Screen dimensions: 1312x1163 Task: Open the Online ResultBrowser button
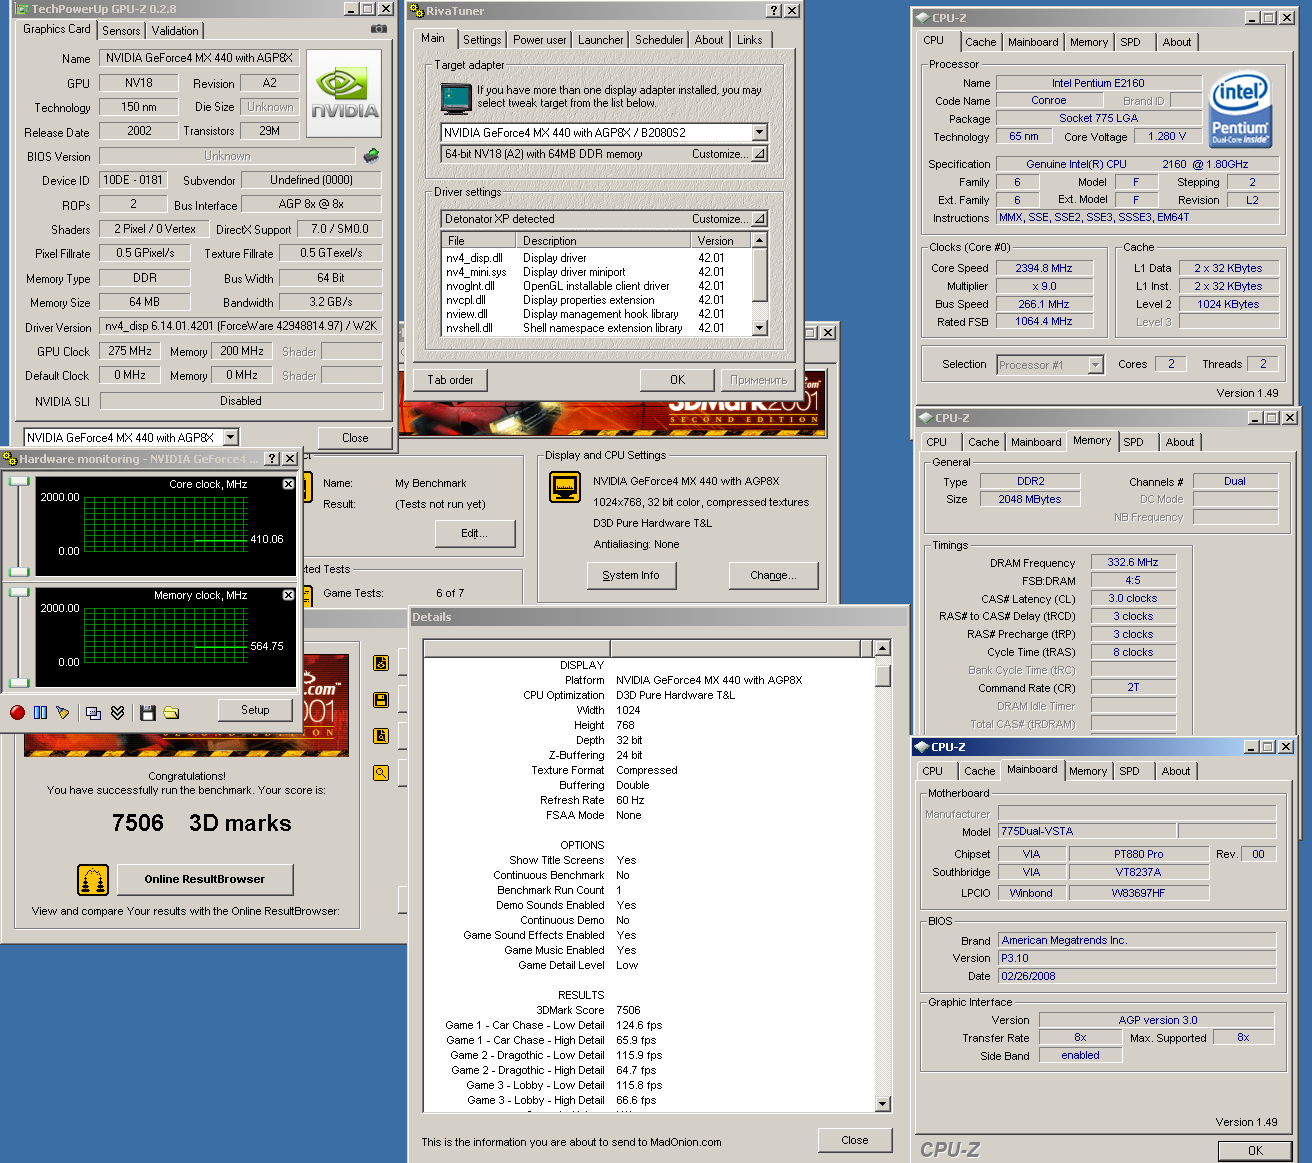tap(205, 880)
